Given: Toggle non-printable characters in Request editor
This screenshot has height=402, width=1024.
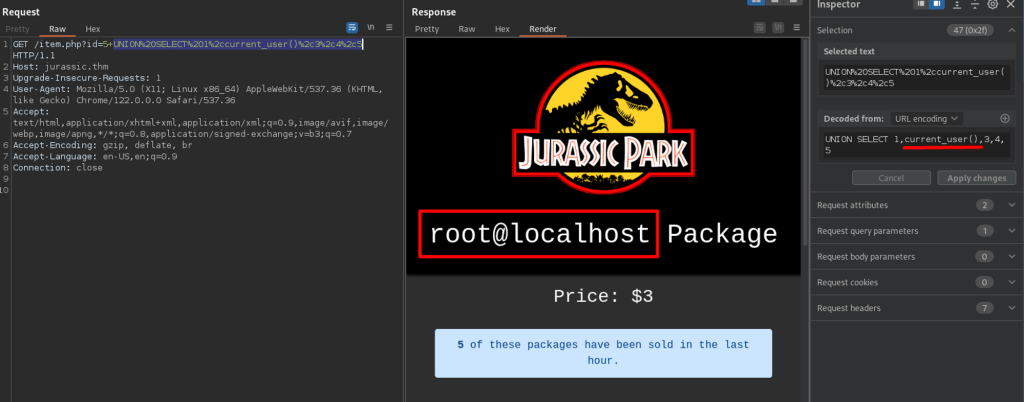Looking at the screenshot, I should point(372,28).
